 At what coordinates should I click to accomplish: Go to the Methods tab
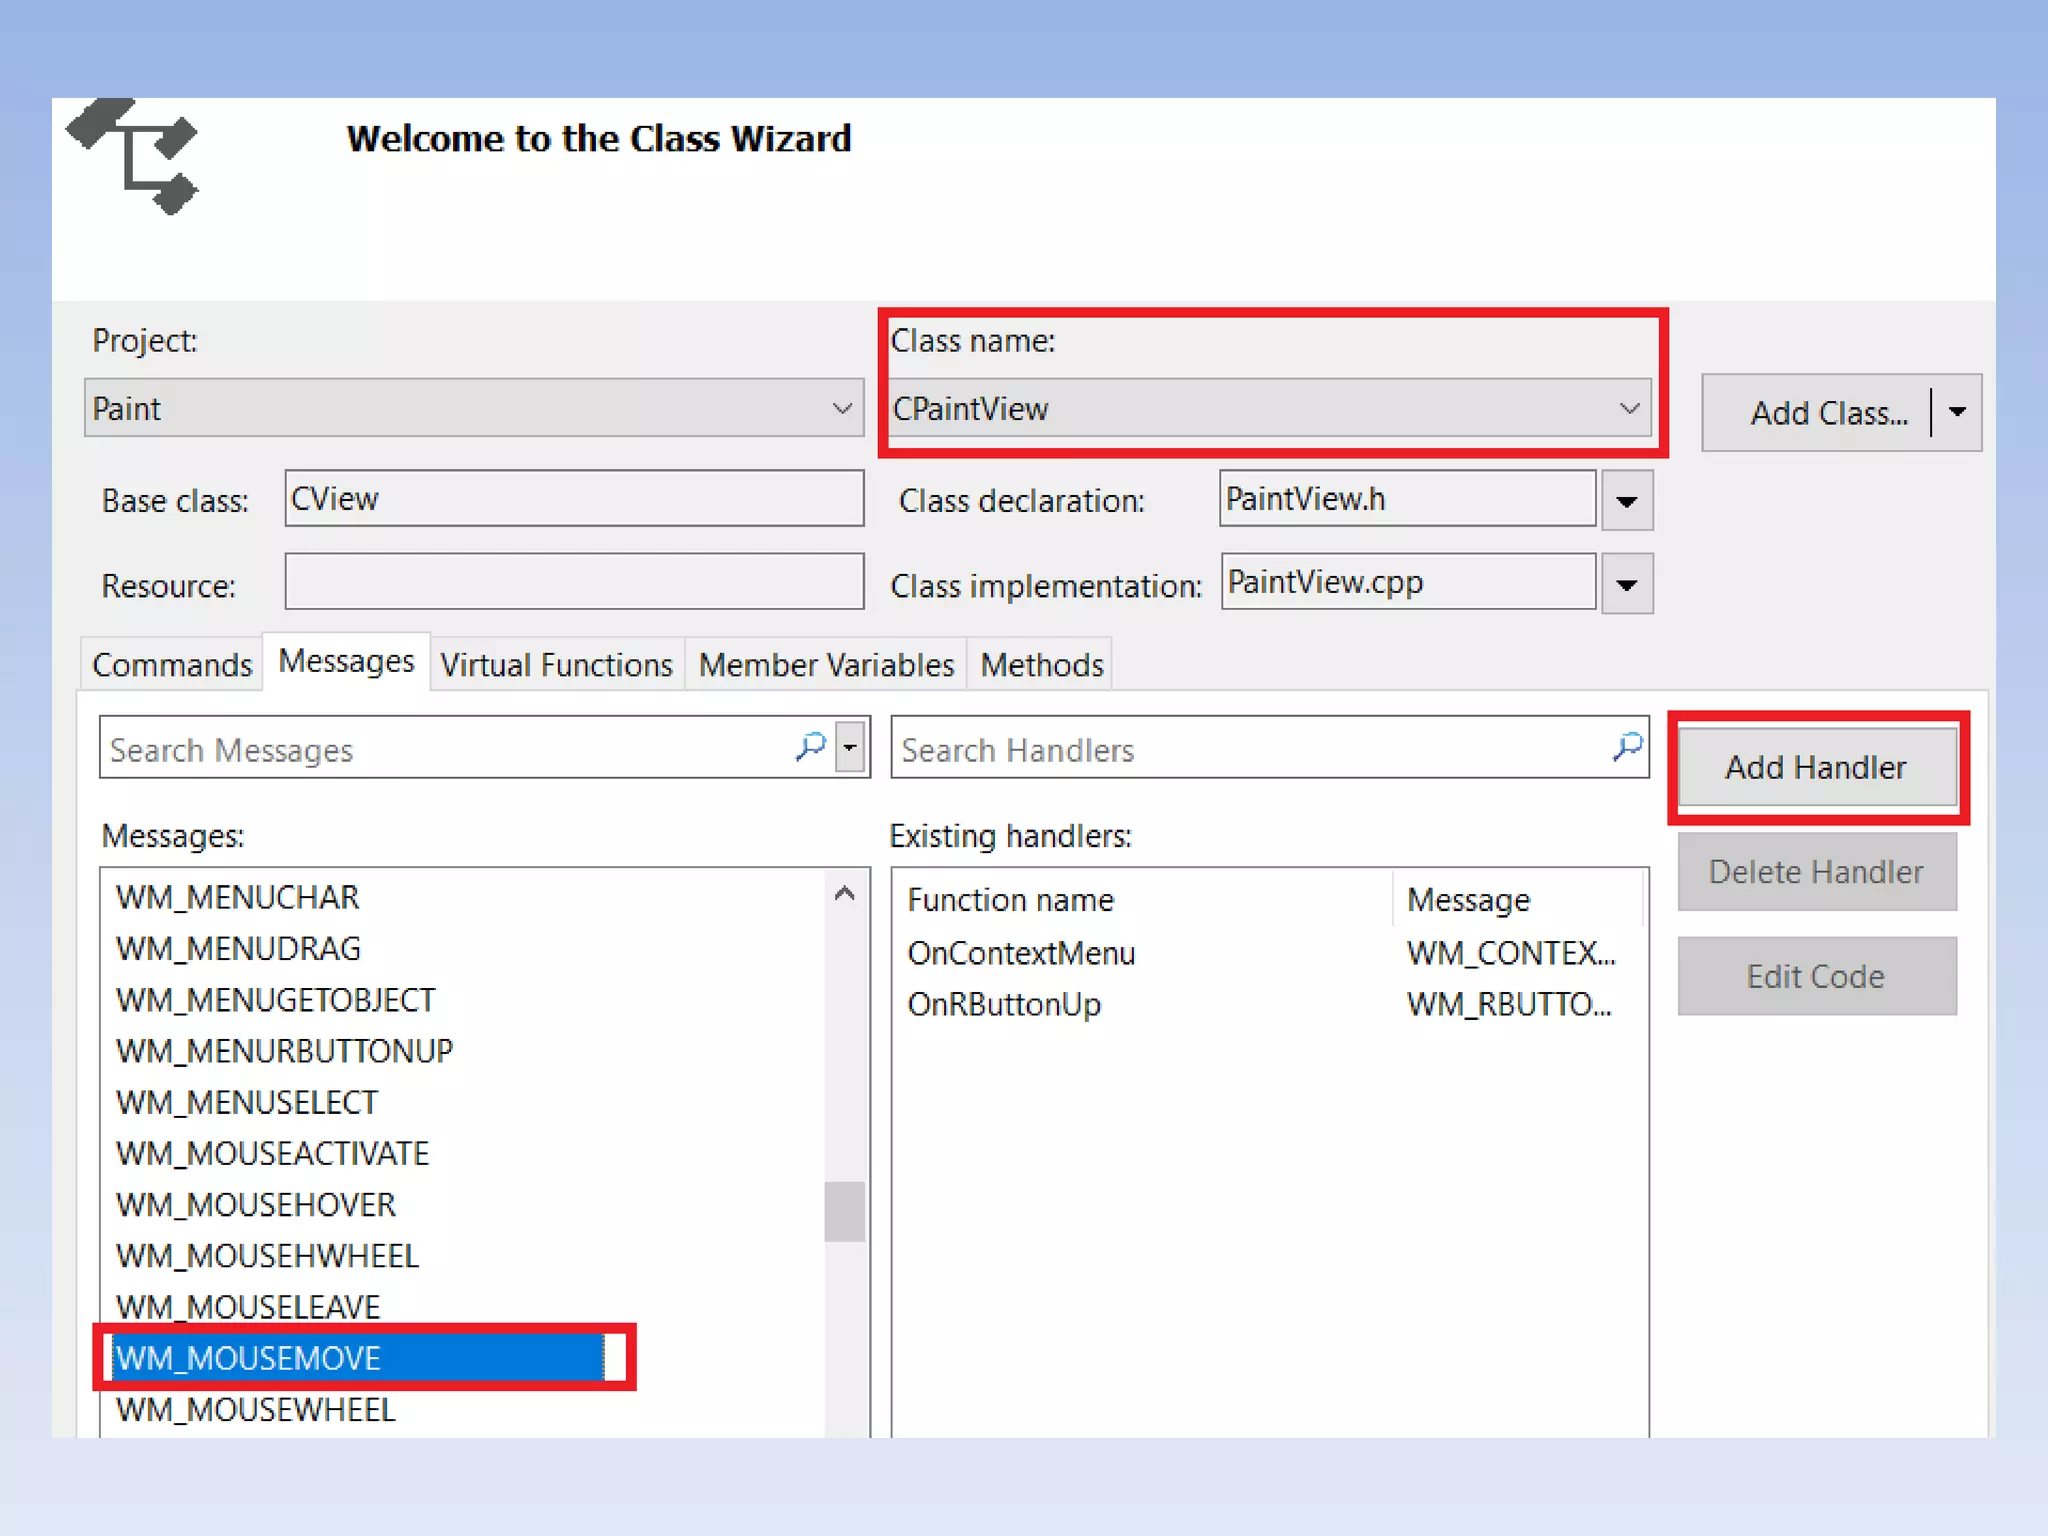(x=1041, y=665)
